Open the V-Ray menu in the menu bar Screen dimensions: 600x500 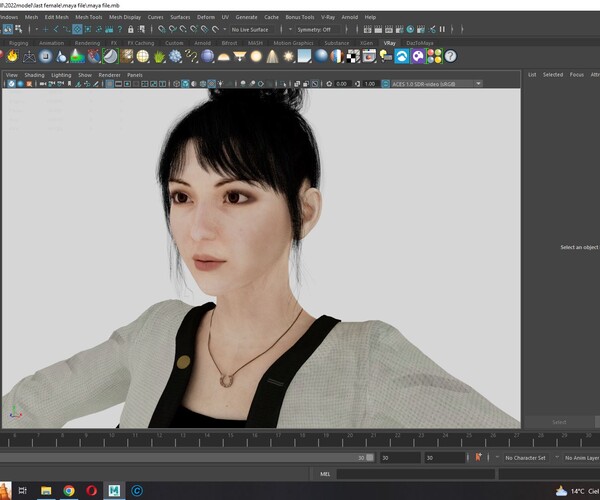[328, 17]
